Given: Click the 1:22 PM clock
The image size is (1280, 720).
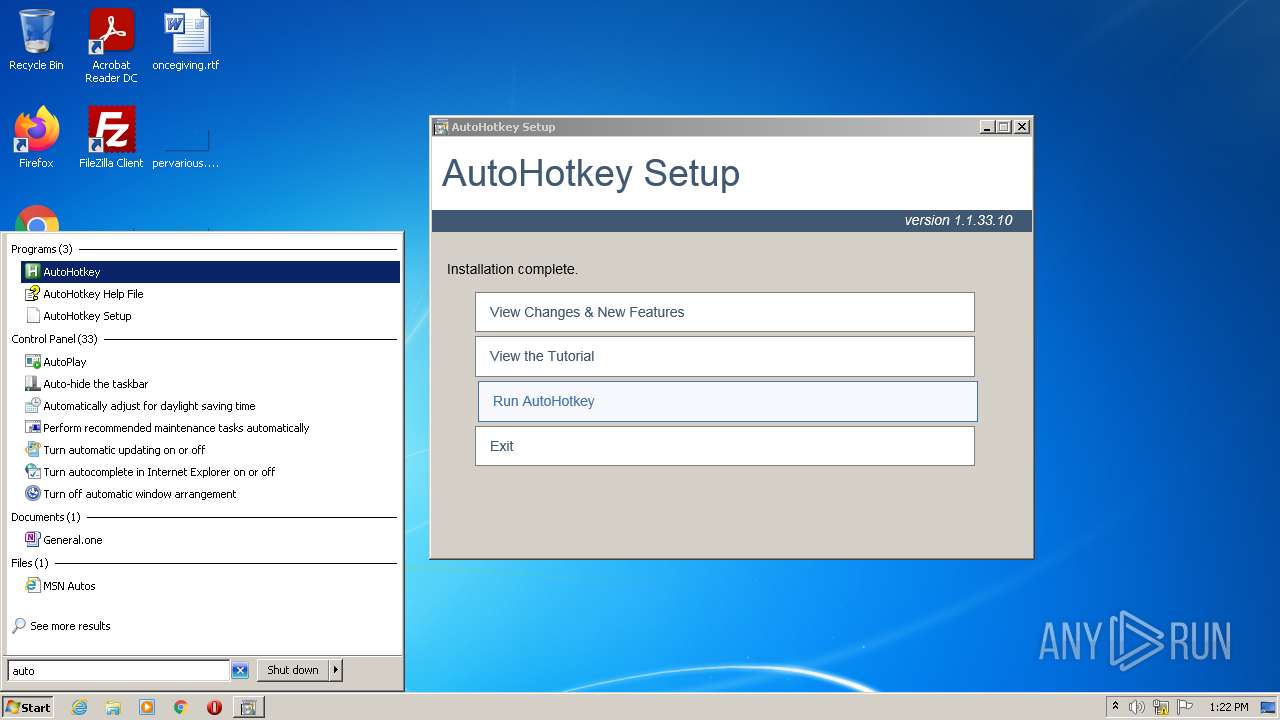Looking at the screenshot, I should pos(1229,707).
